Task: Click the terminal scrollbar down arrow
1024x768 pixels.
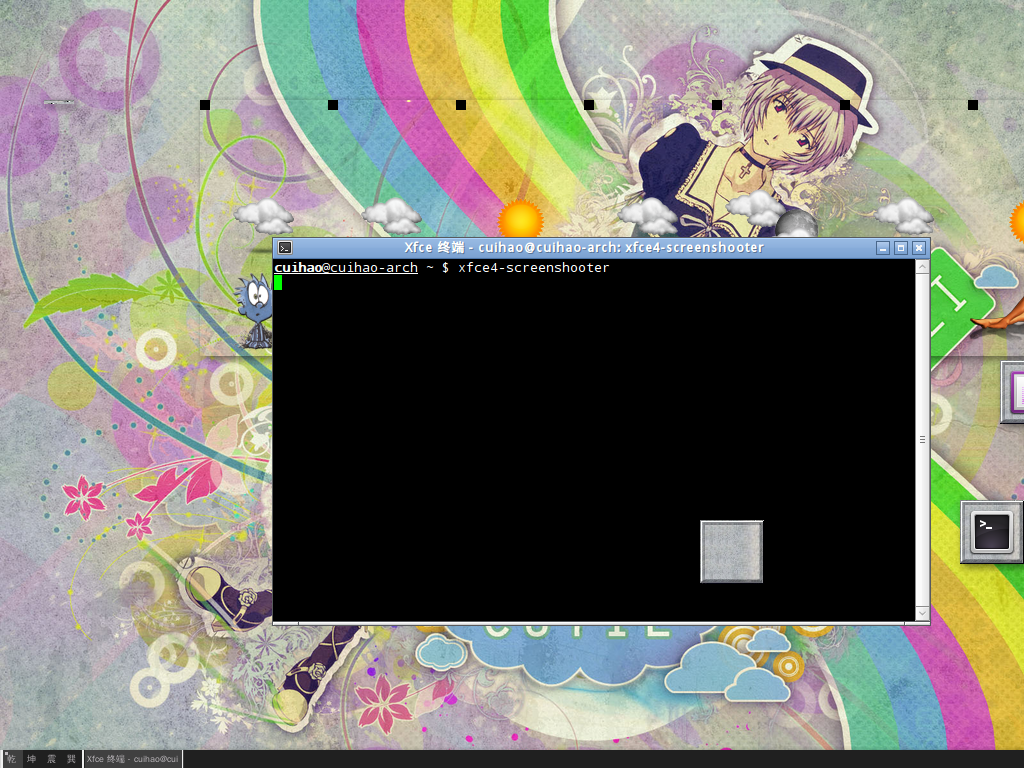Action: [x=922, y=613]
